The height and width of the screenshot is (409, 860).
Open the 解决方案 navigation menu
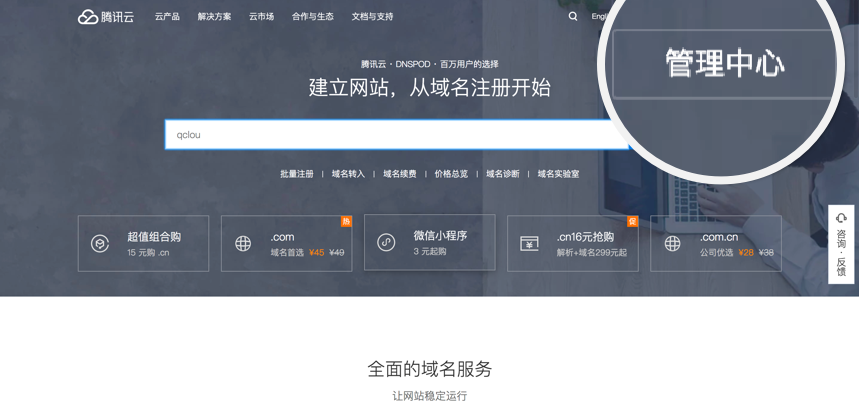[214, 16]
